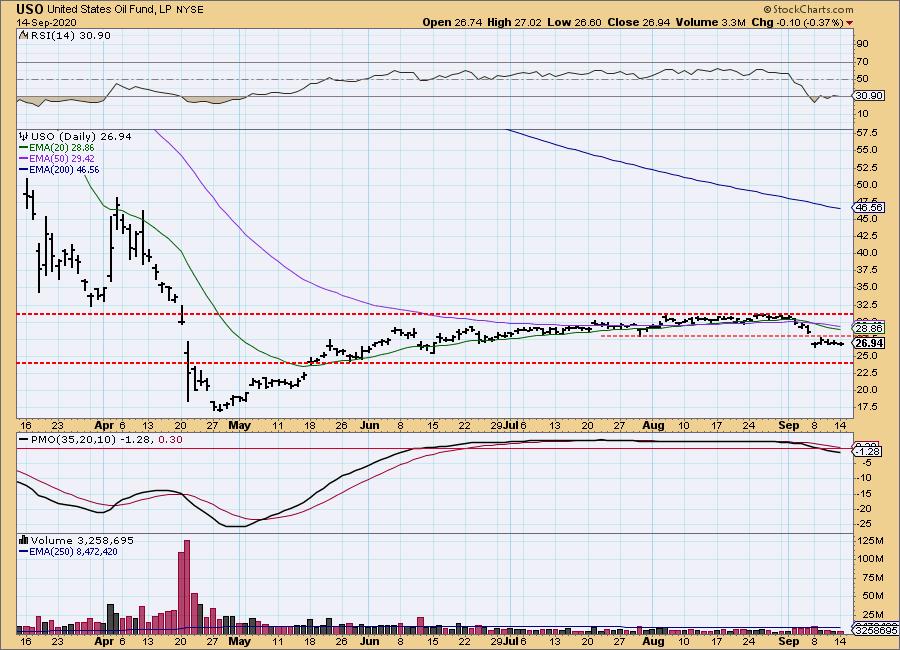Click the -1.28 PMO value tag

point(867,452)
